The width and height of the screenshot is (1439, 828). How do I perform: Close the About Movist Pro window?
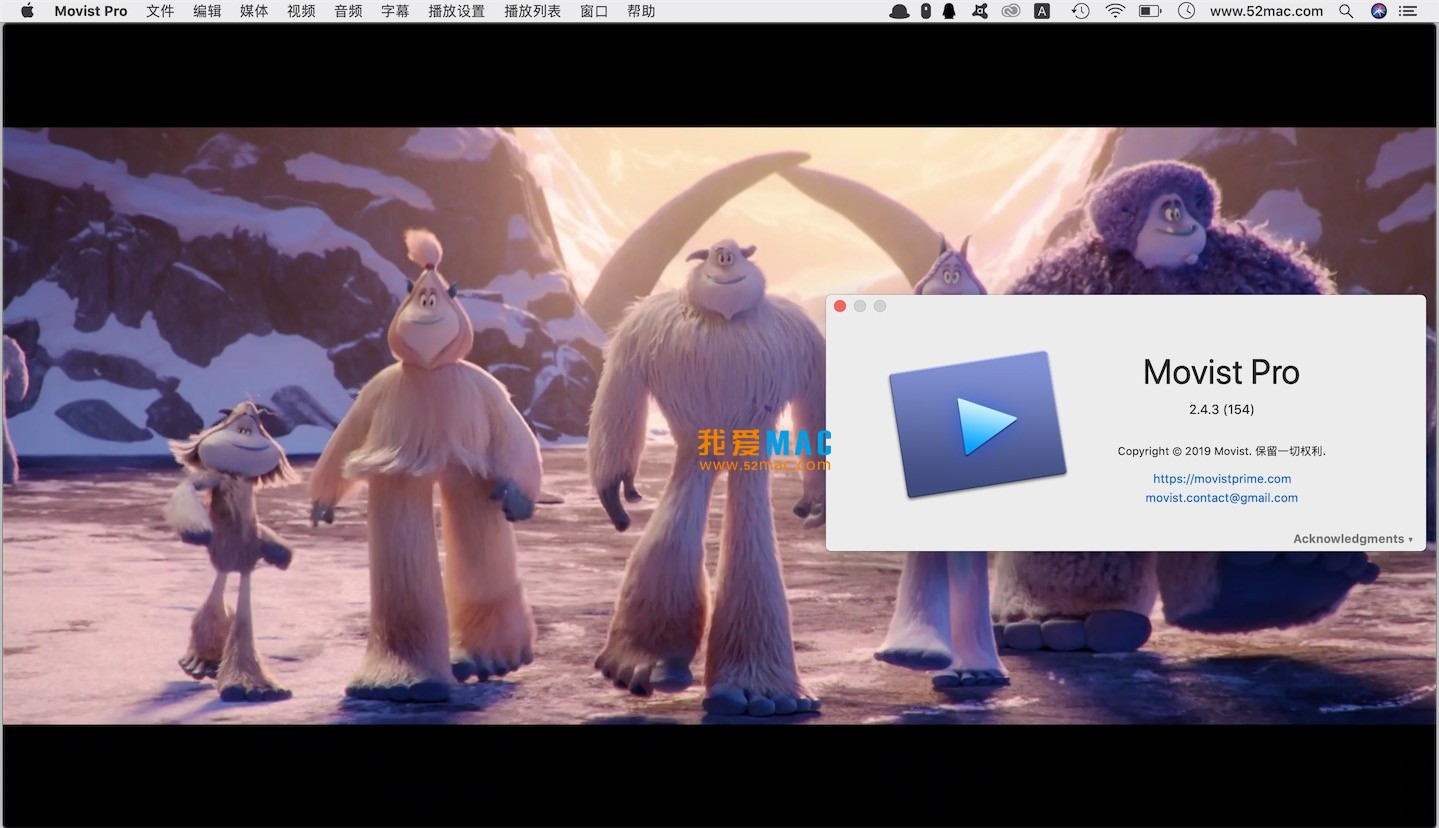tap(840, 306)
